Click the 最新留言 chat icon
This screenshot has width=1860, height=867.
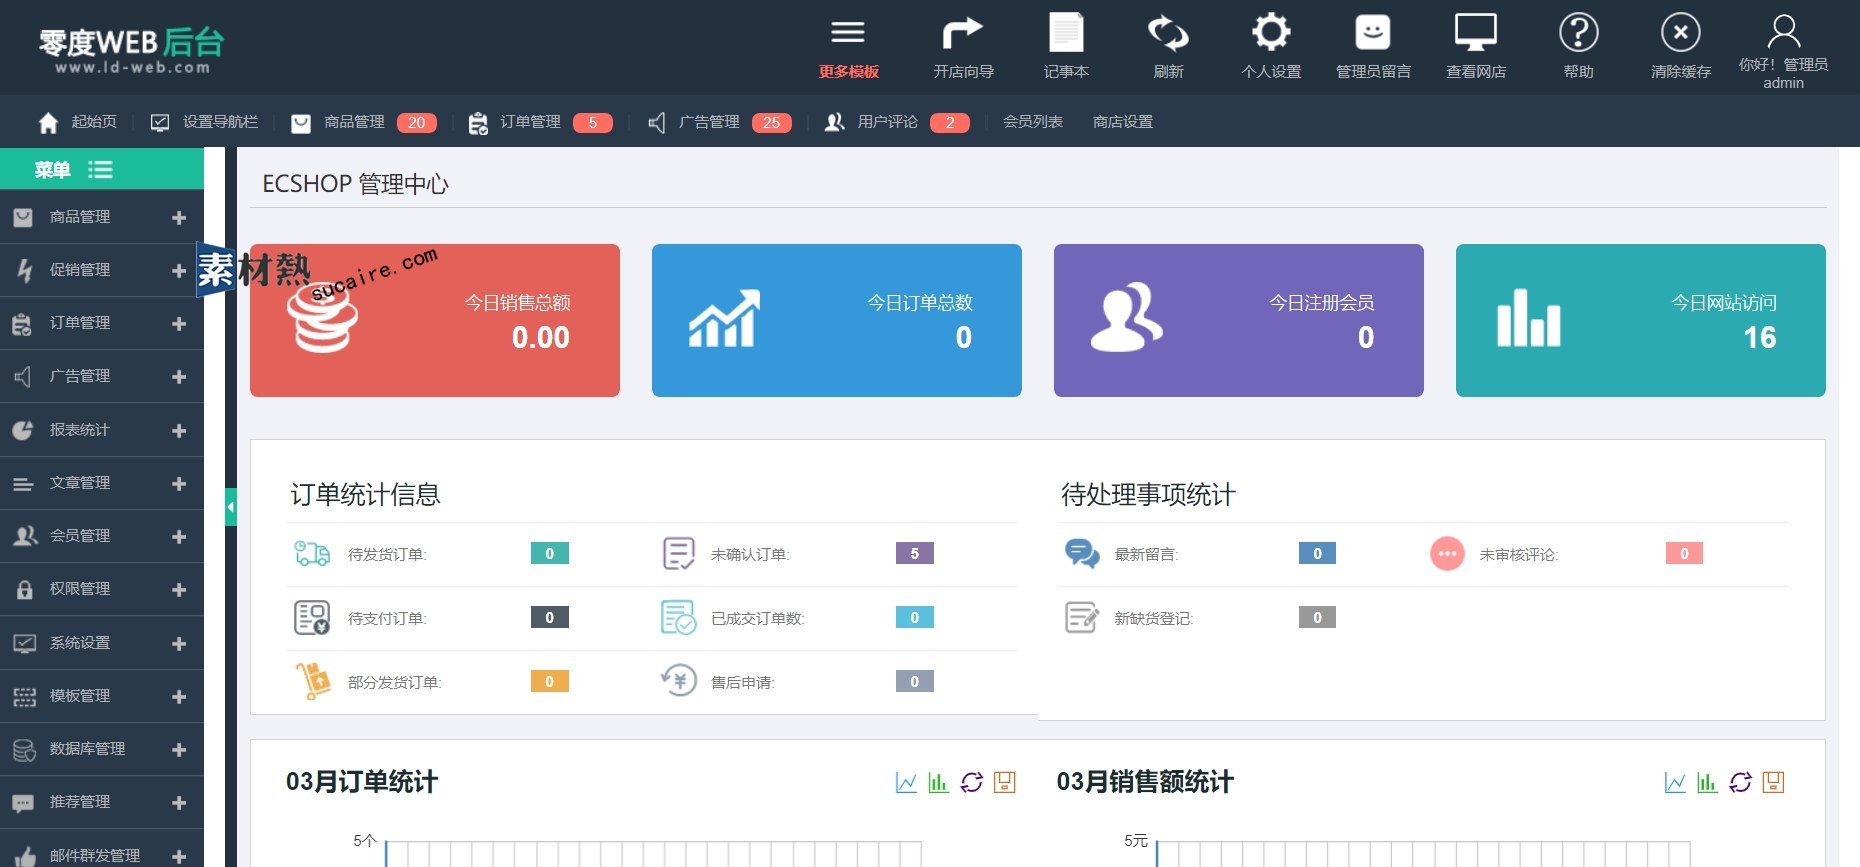(1082, 553)
